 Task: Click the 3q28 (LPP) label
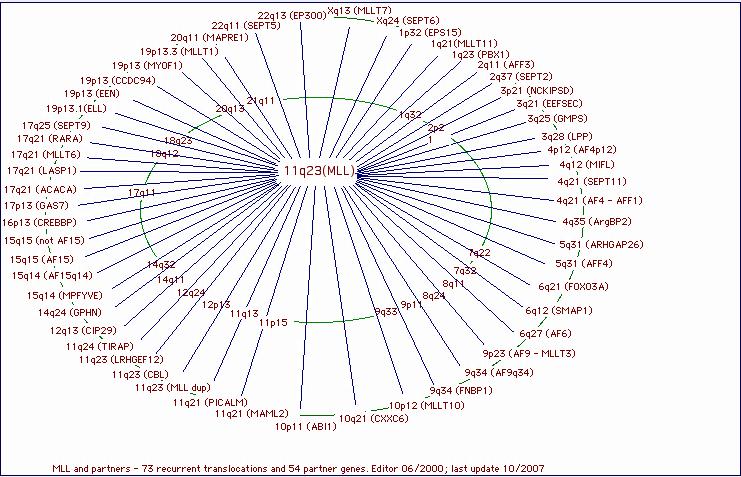(x=567, y=137)
